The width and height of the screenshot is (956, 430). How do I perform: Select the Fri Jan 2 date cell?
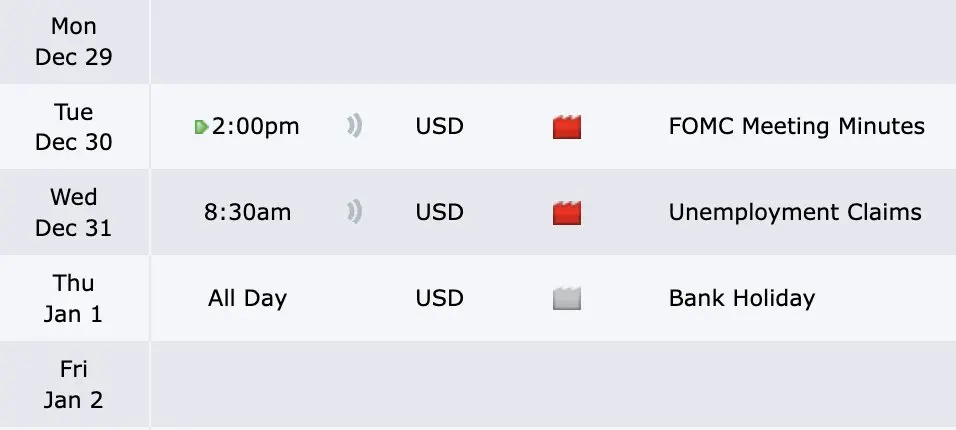click(74, 384)
